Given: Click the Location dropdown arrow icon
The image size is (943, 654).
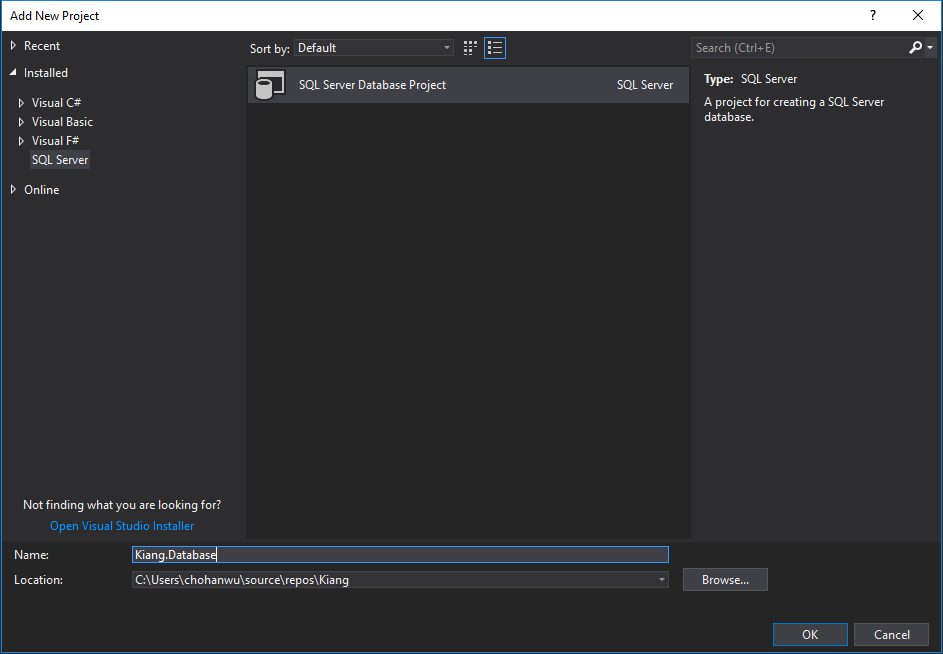Looking at the screenshot, I should [661, 579].
